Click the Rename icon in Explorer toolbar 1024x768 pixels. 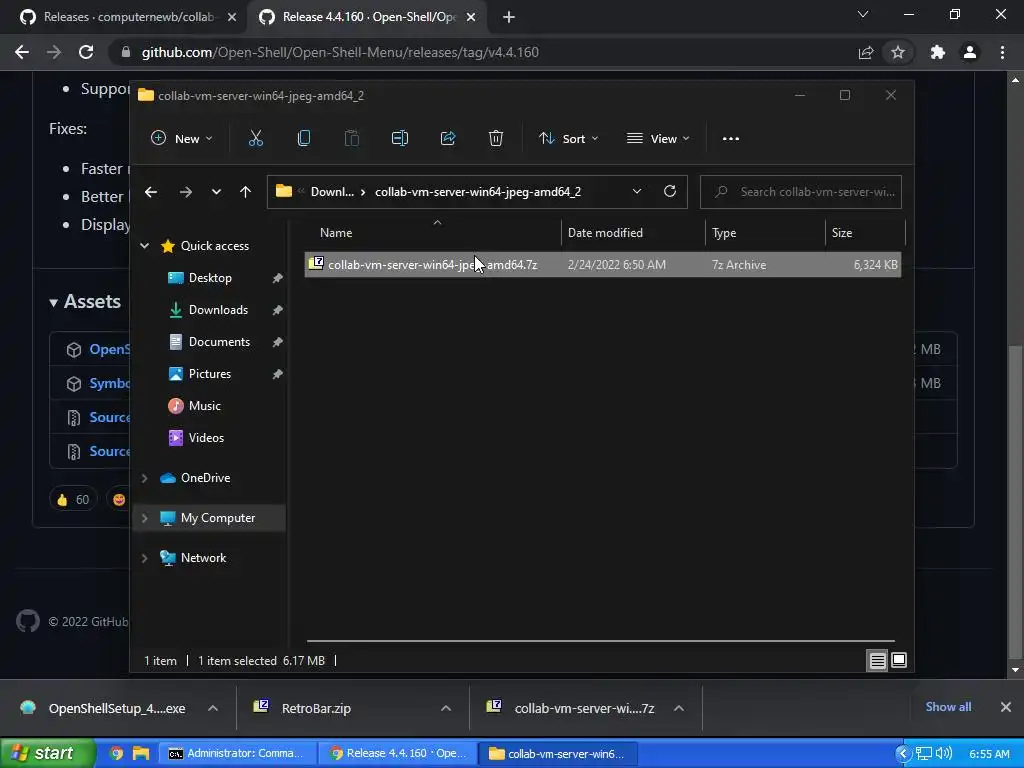coord(400,138)
